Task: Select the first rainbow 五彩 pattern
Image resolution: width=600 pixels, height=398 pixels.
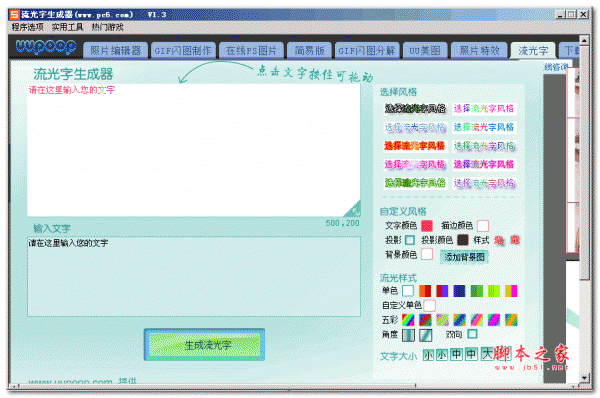Action: tap(408, 320)
